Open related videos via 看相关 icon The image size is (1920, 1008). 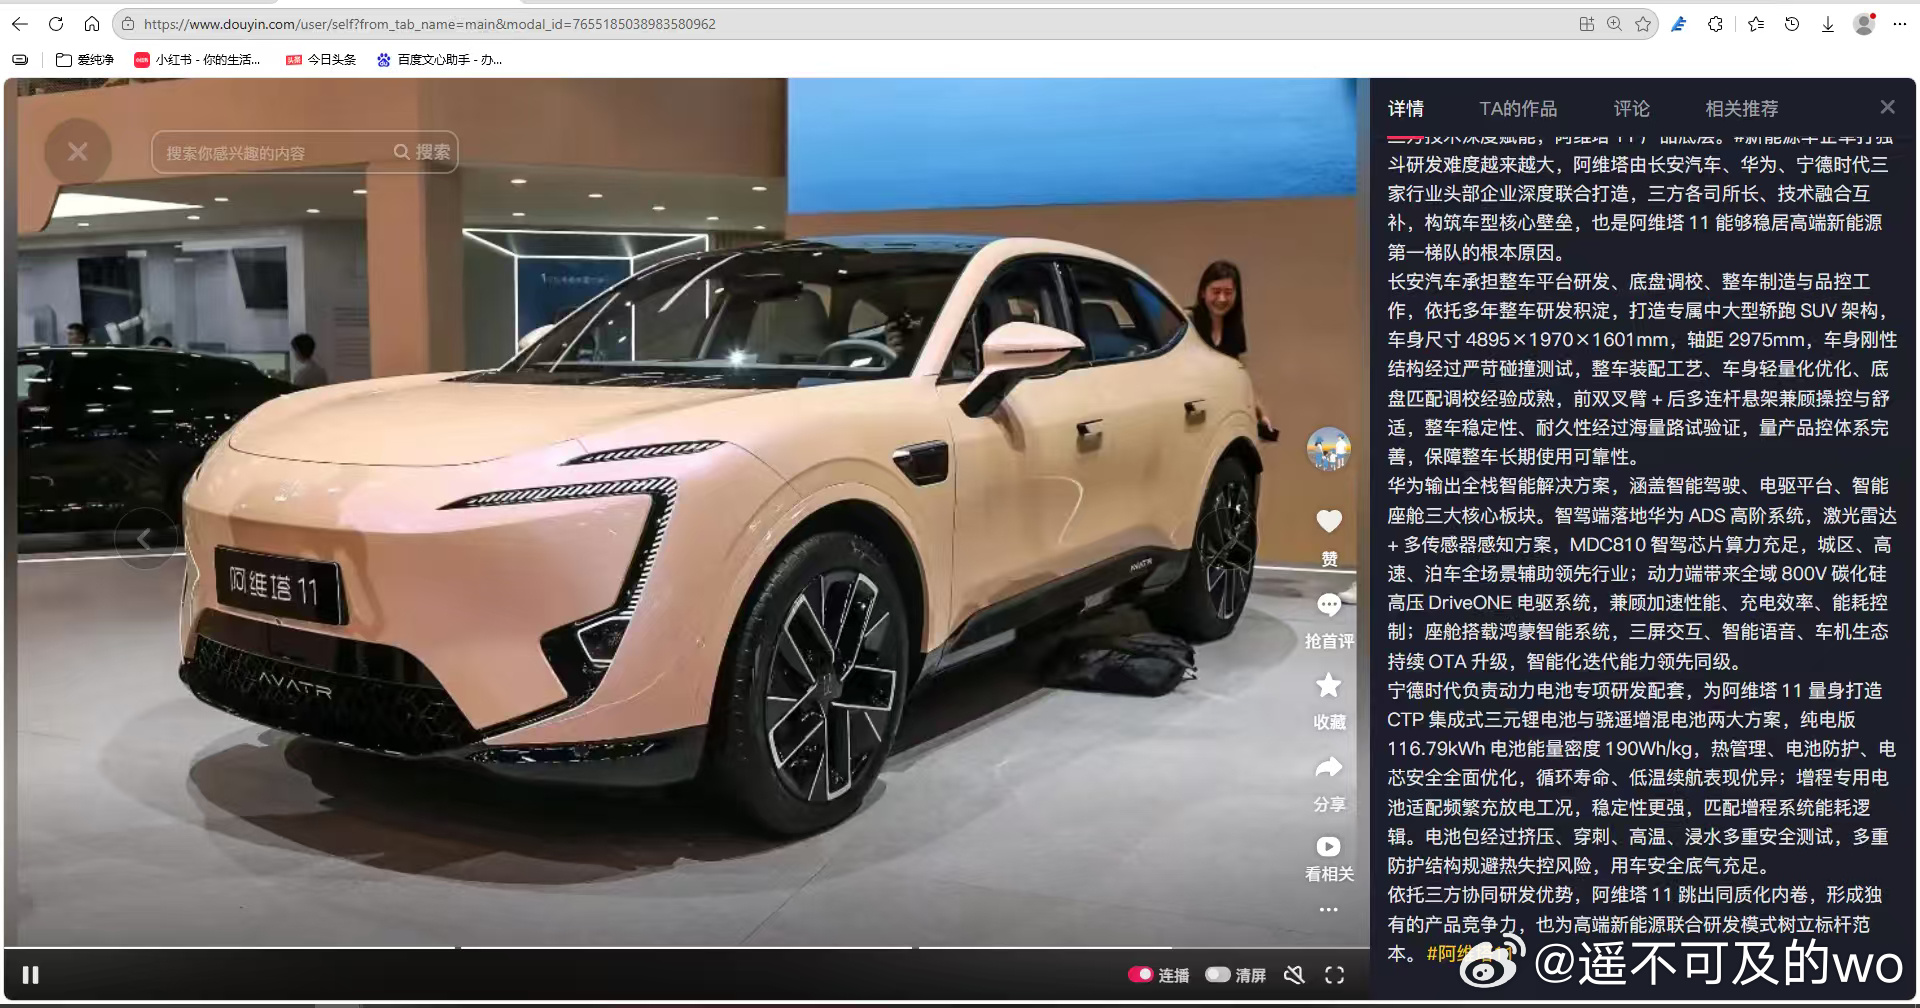[1328, 846]
